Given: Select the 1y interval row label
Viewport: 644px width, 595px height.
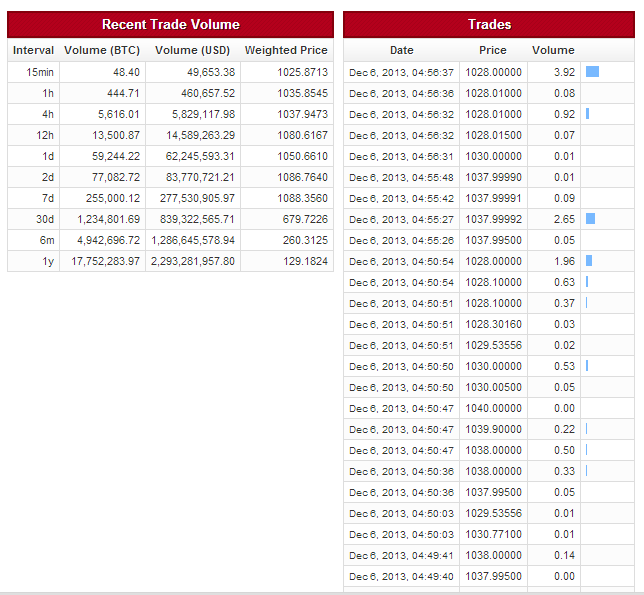Looking at the screenshot, I should click(46, 261).
